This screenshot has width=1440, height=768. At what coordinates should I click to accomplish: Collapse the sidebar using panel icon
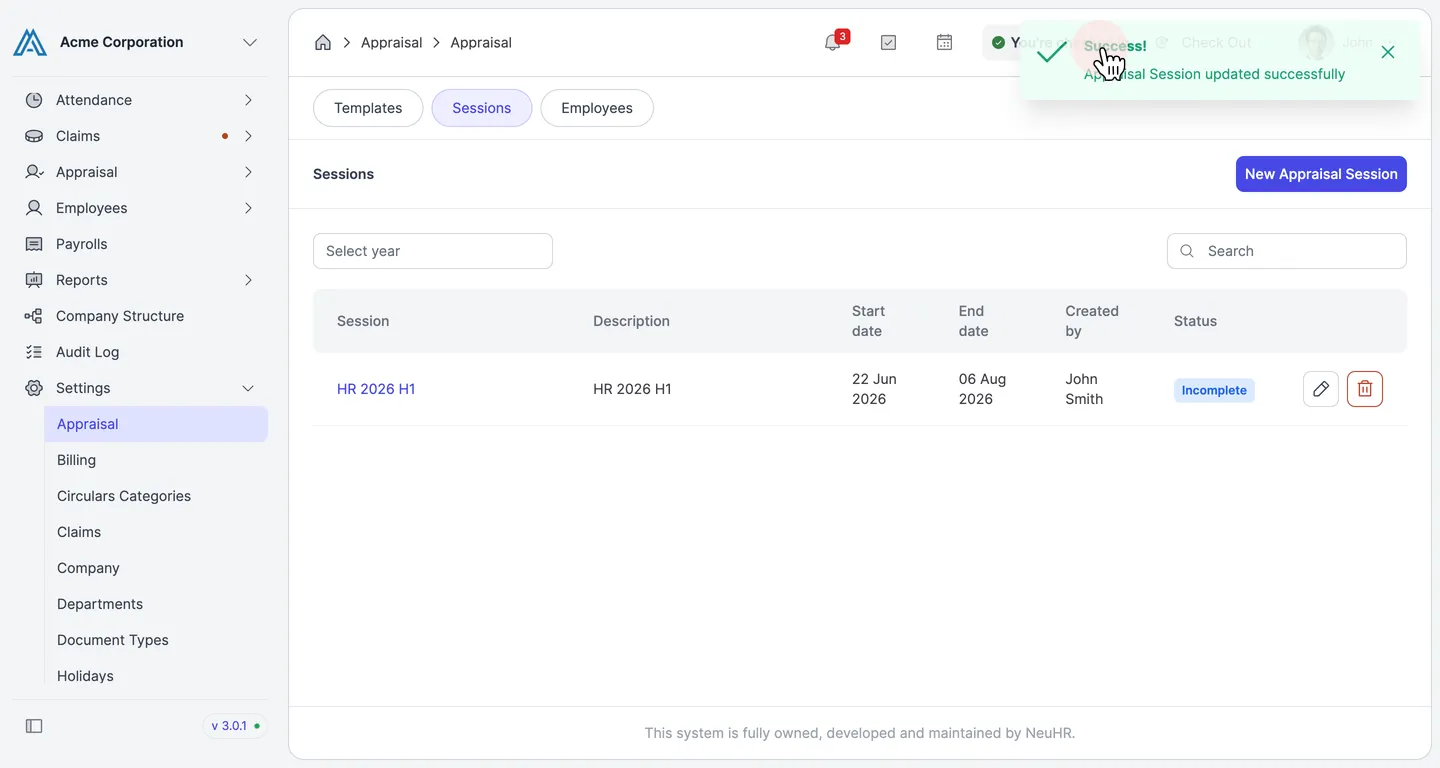[34, 726]
